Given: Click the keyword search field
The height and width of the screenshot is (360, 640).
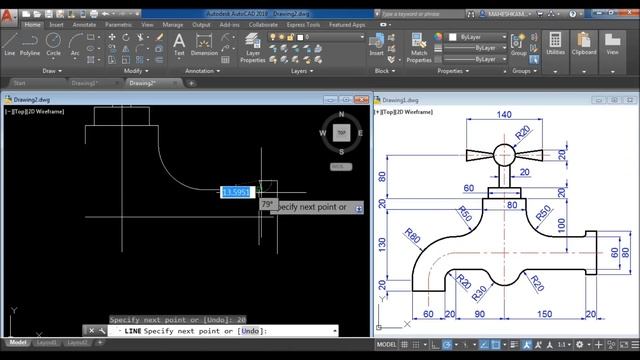Looking at the screenshot, I should click(x=422, y=14).
